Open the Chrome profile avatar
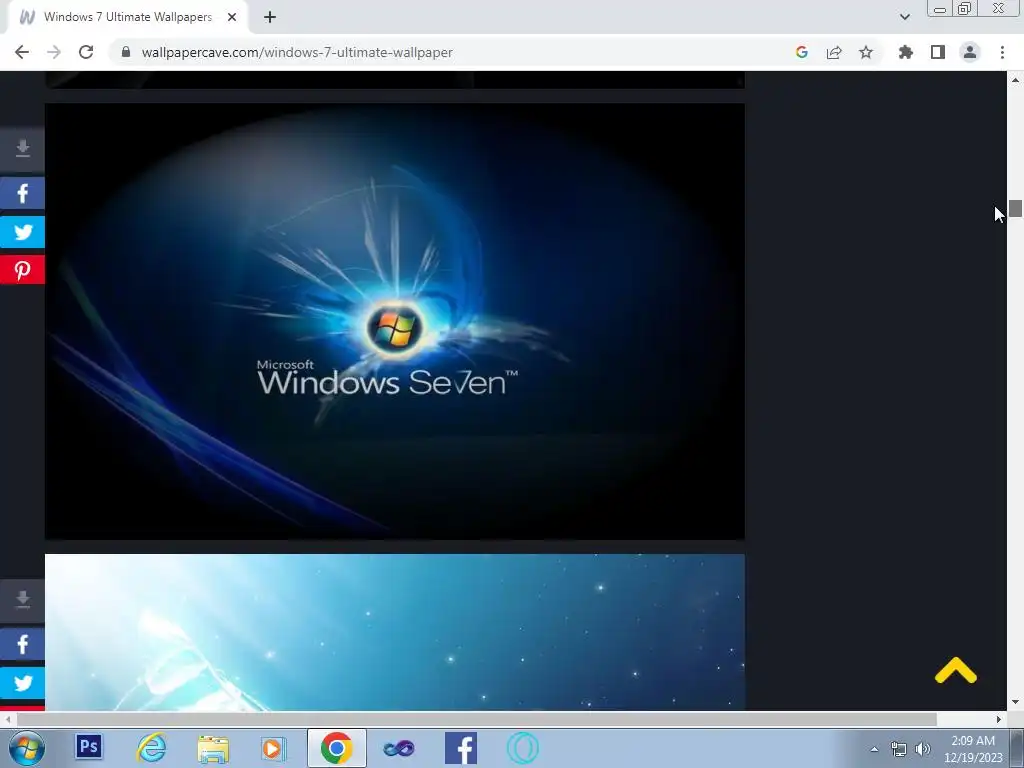Viewport: 1024px width, 768px height. point(970,52)
